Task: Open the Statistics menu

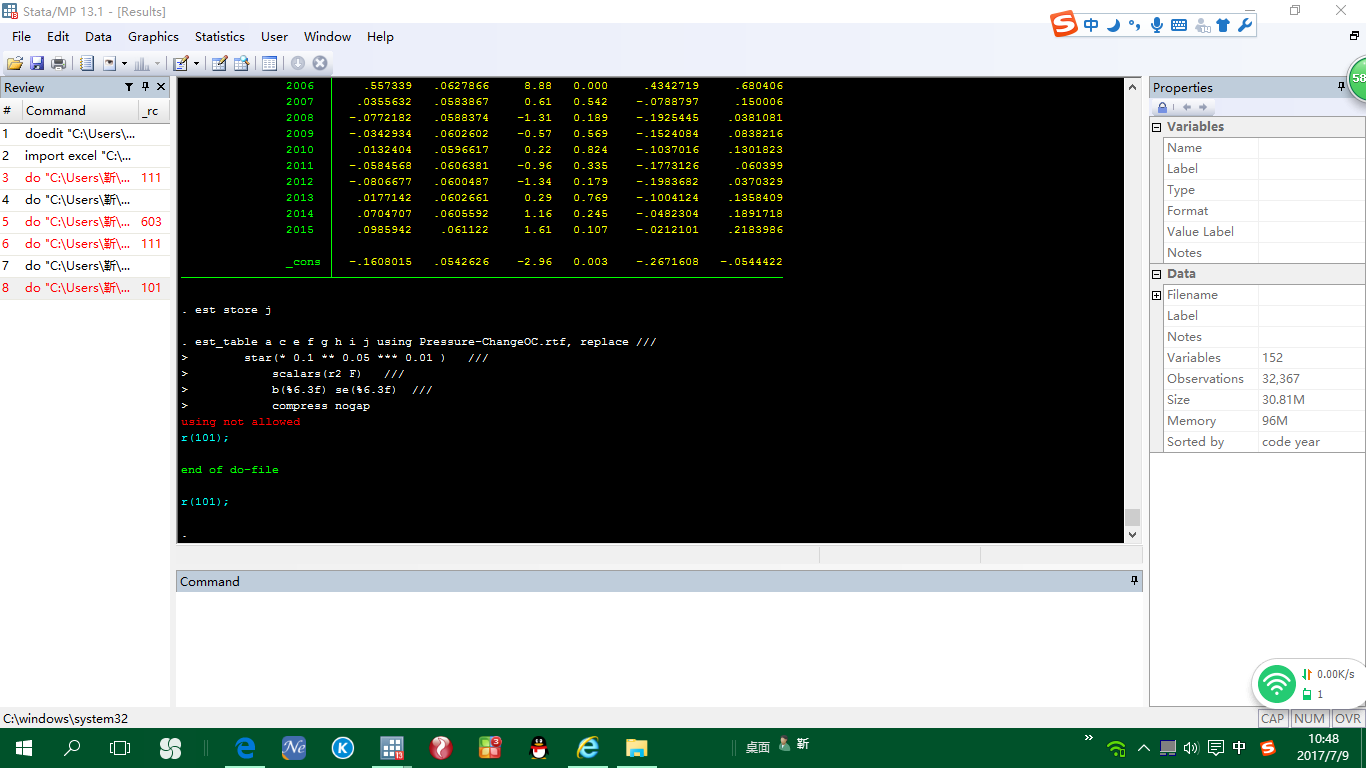Action: click(219, 37)
